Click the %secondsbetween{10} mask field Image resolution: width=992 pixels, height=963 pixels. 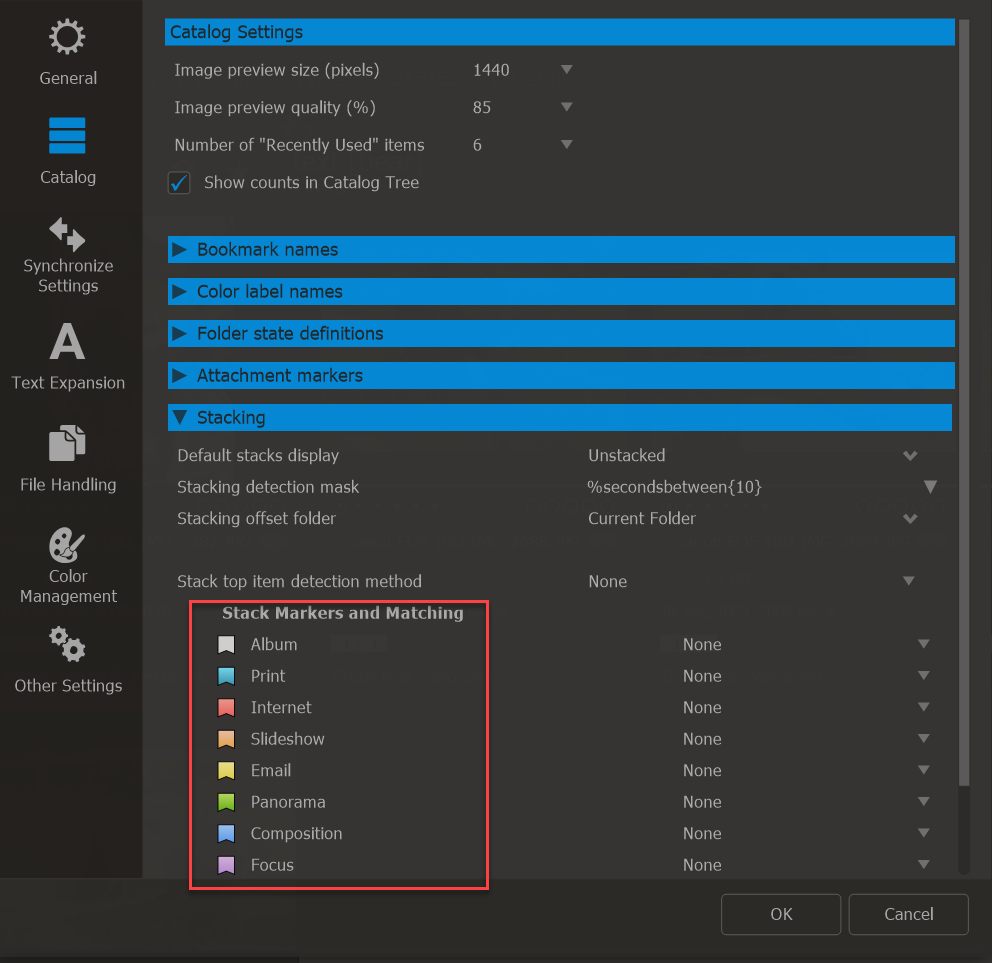pyautogui.click(x=674, y=487)
